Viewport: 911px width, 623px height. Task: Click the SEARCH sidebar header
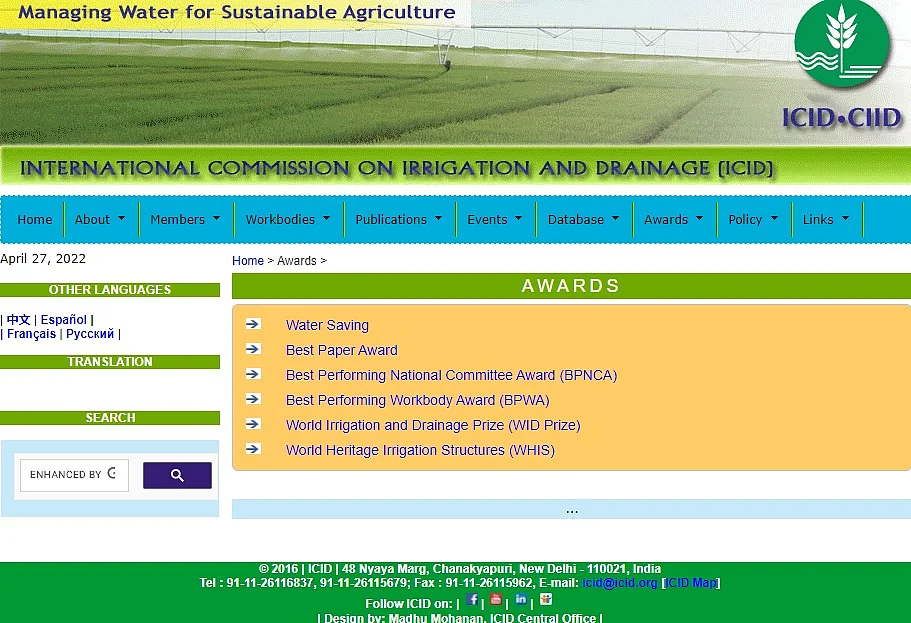(x=110, y=418)
